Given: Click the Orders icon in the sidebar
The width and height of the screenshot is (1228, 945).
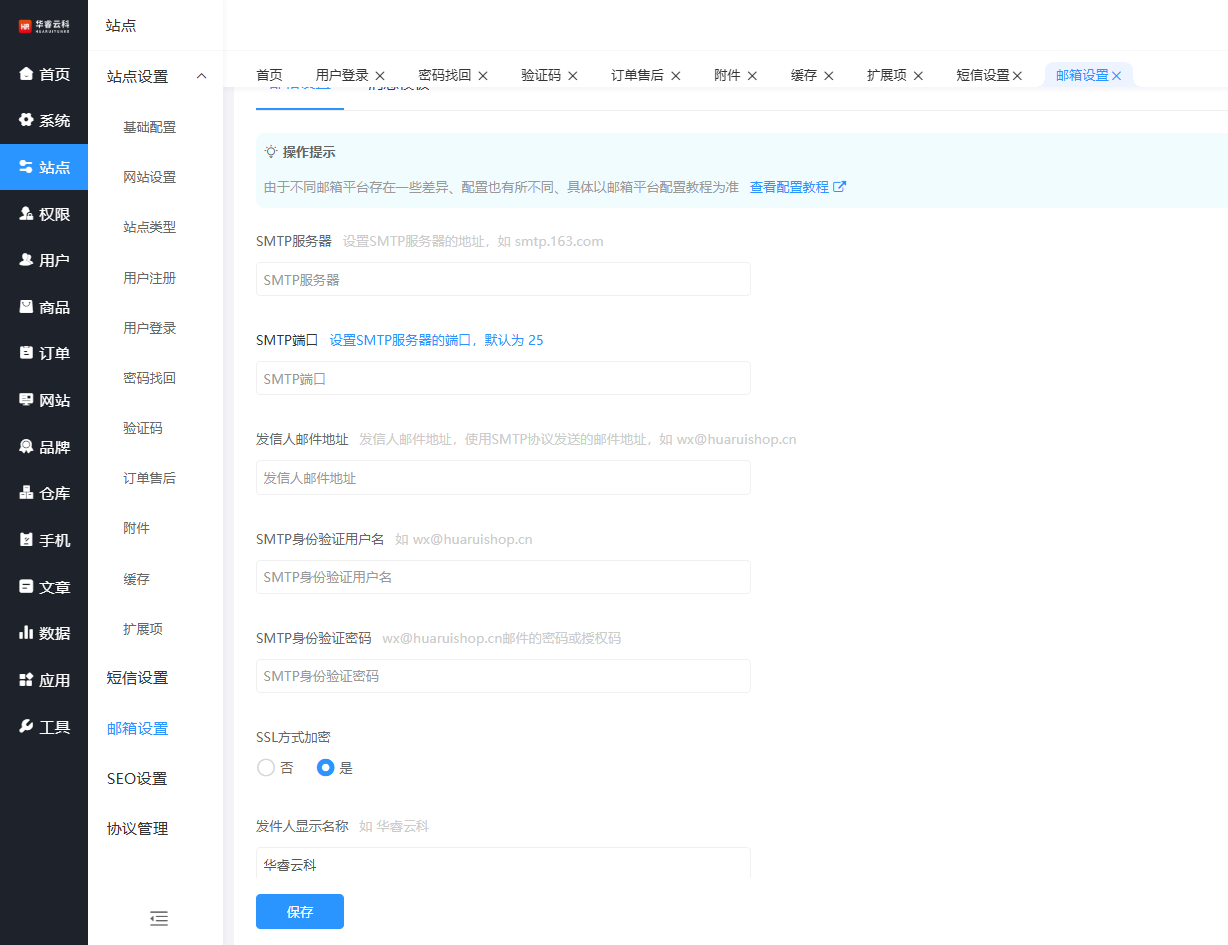Looking at the screenshot, I should [26, 353].
